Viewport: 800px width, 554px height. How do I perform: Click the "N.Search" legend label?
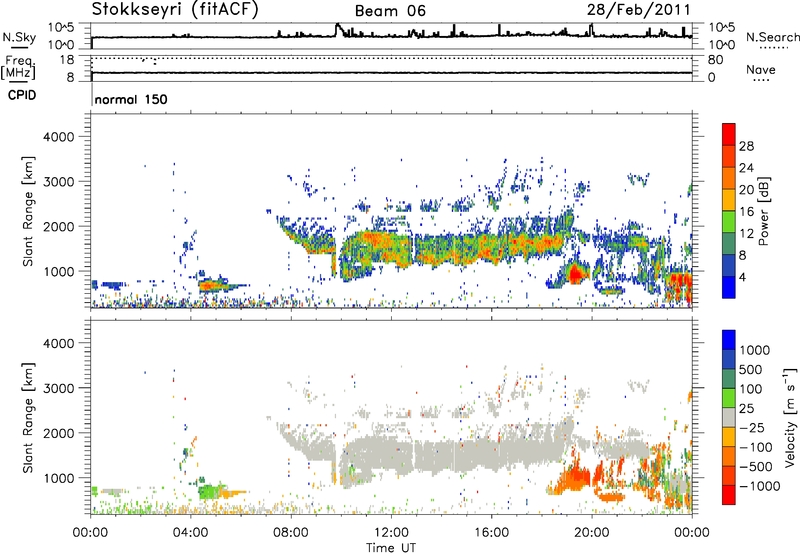[x=772, y=37]
